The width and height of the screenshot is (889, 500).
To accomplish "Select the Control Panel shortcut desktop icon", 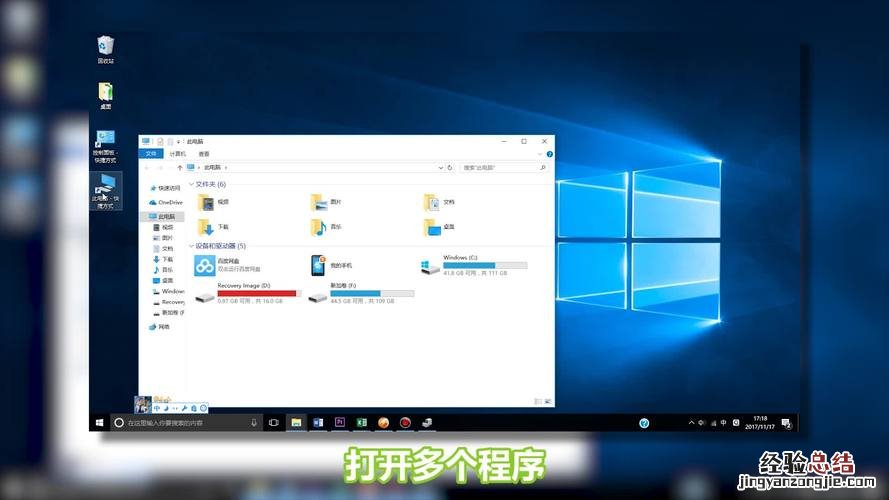I will (x=105, y=146).
